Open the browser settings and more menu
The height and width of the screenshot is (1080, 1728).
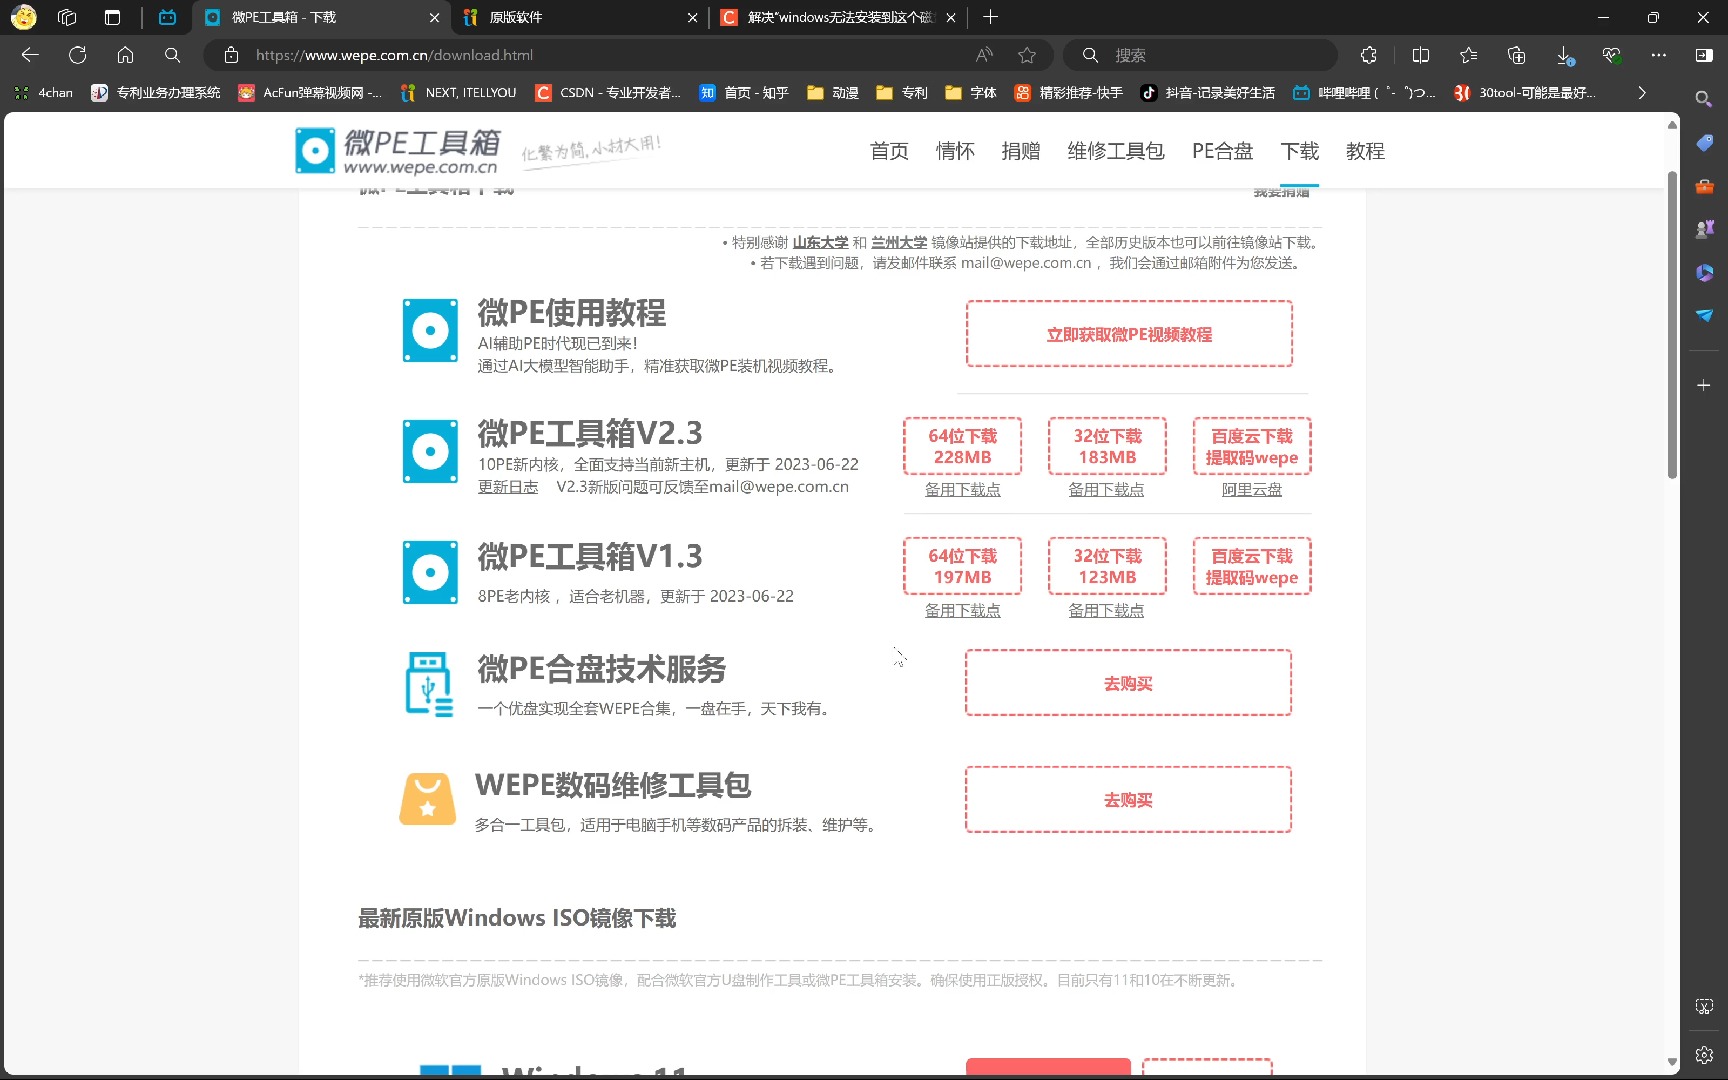pyautogui.click(x=1659, y=55)
